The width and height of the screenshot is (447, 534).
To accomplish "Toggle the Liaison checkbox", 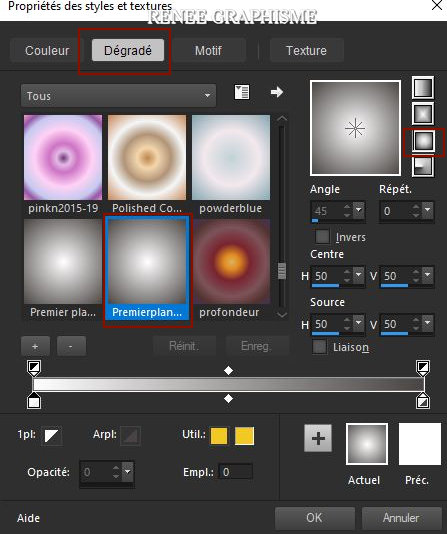I will click(319, 347).
